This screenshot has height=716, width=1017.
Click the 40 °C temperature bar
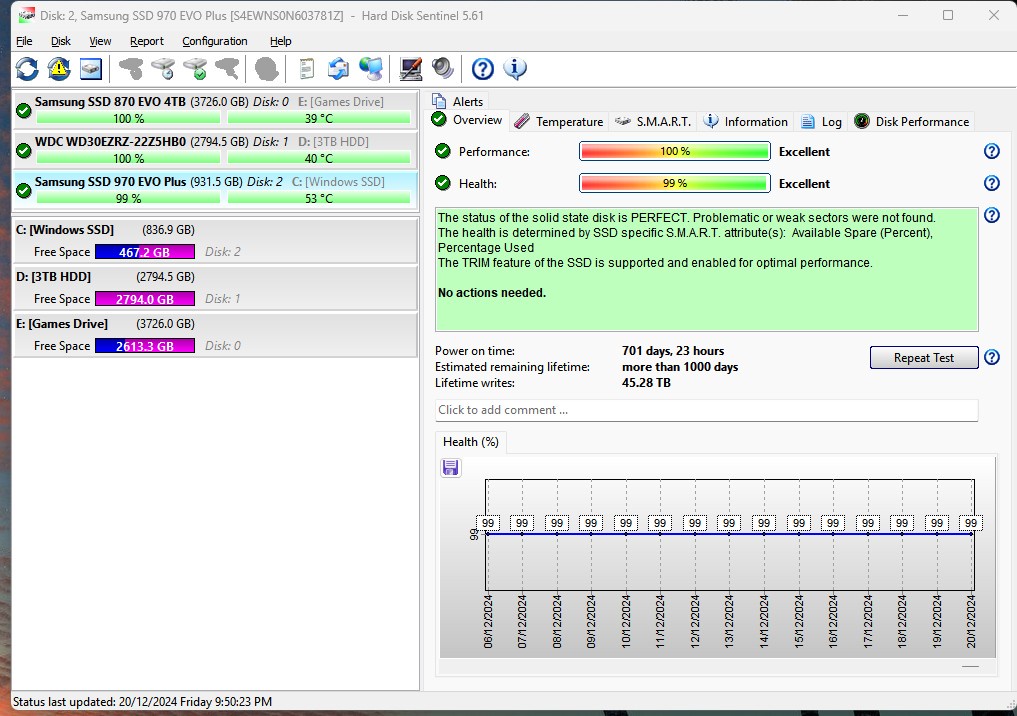click(319, 158)
